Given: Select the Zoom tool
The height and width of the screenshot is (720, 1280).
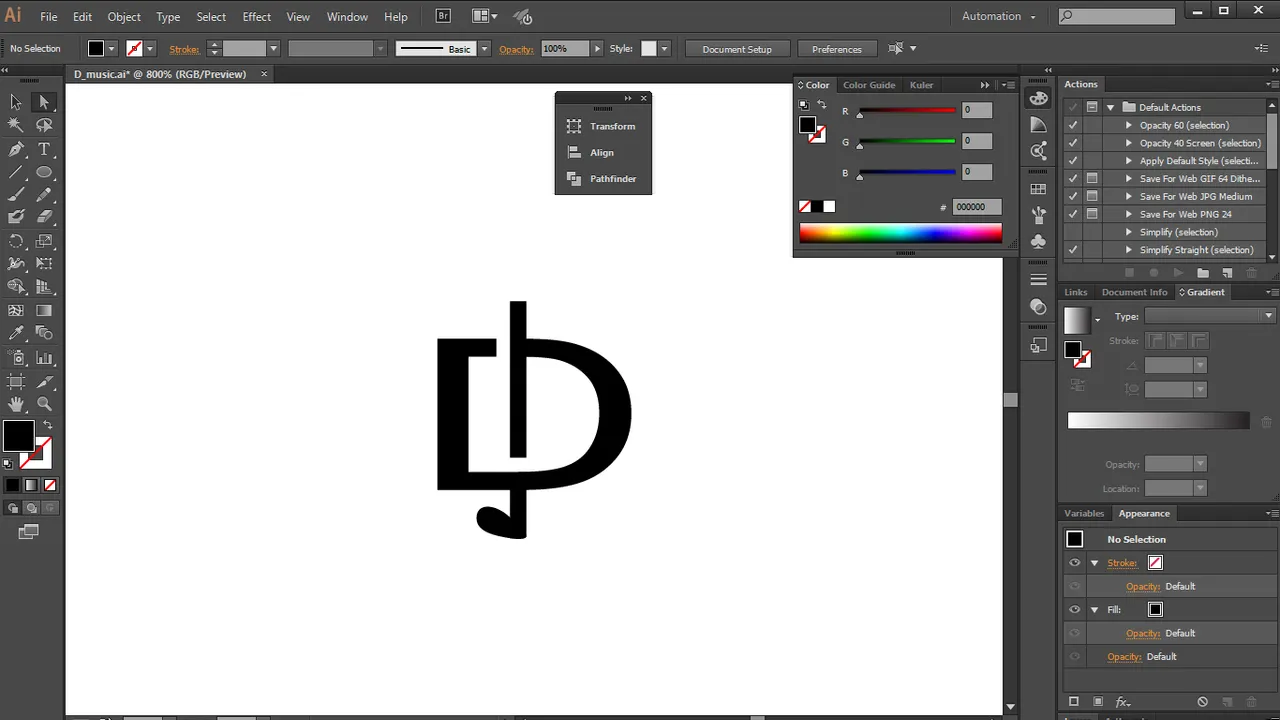Looking at the screenshot, I should click(44, 404).
